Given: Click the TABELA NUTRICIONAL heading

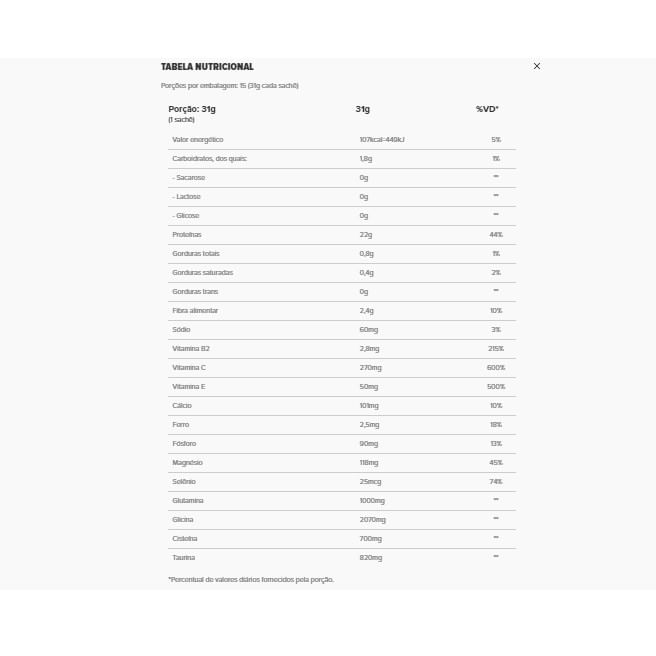Looking at the screenshot, I should pyautogui.click(x=207, y=67).
